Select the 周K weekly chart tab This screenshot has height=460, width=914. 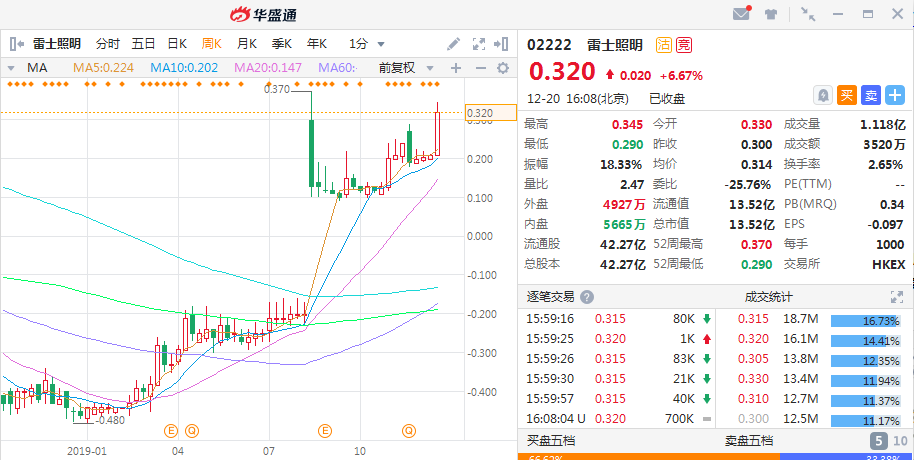(212, 44)
